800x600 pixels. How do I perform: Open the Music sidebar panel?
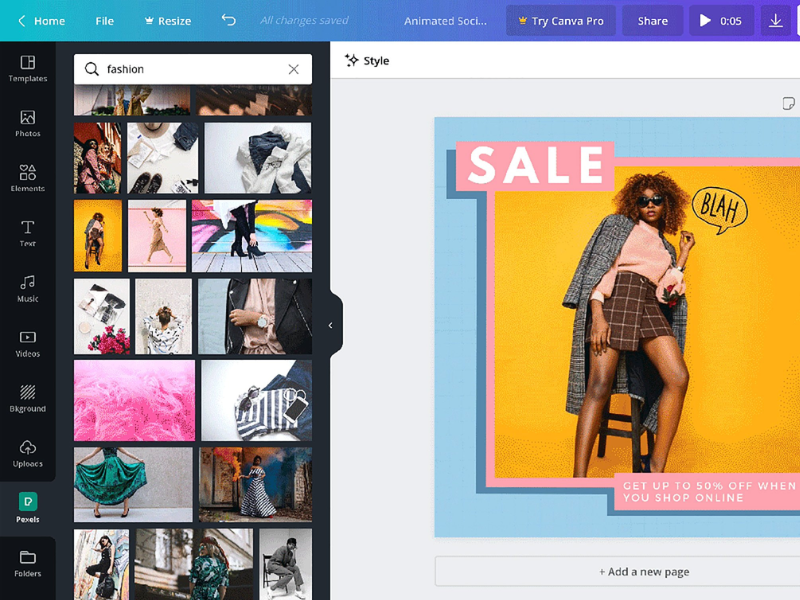[27, 288]
